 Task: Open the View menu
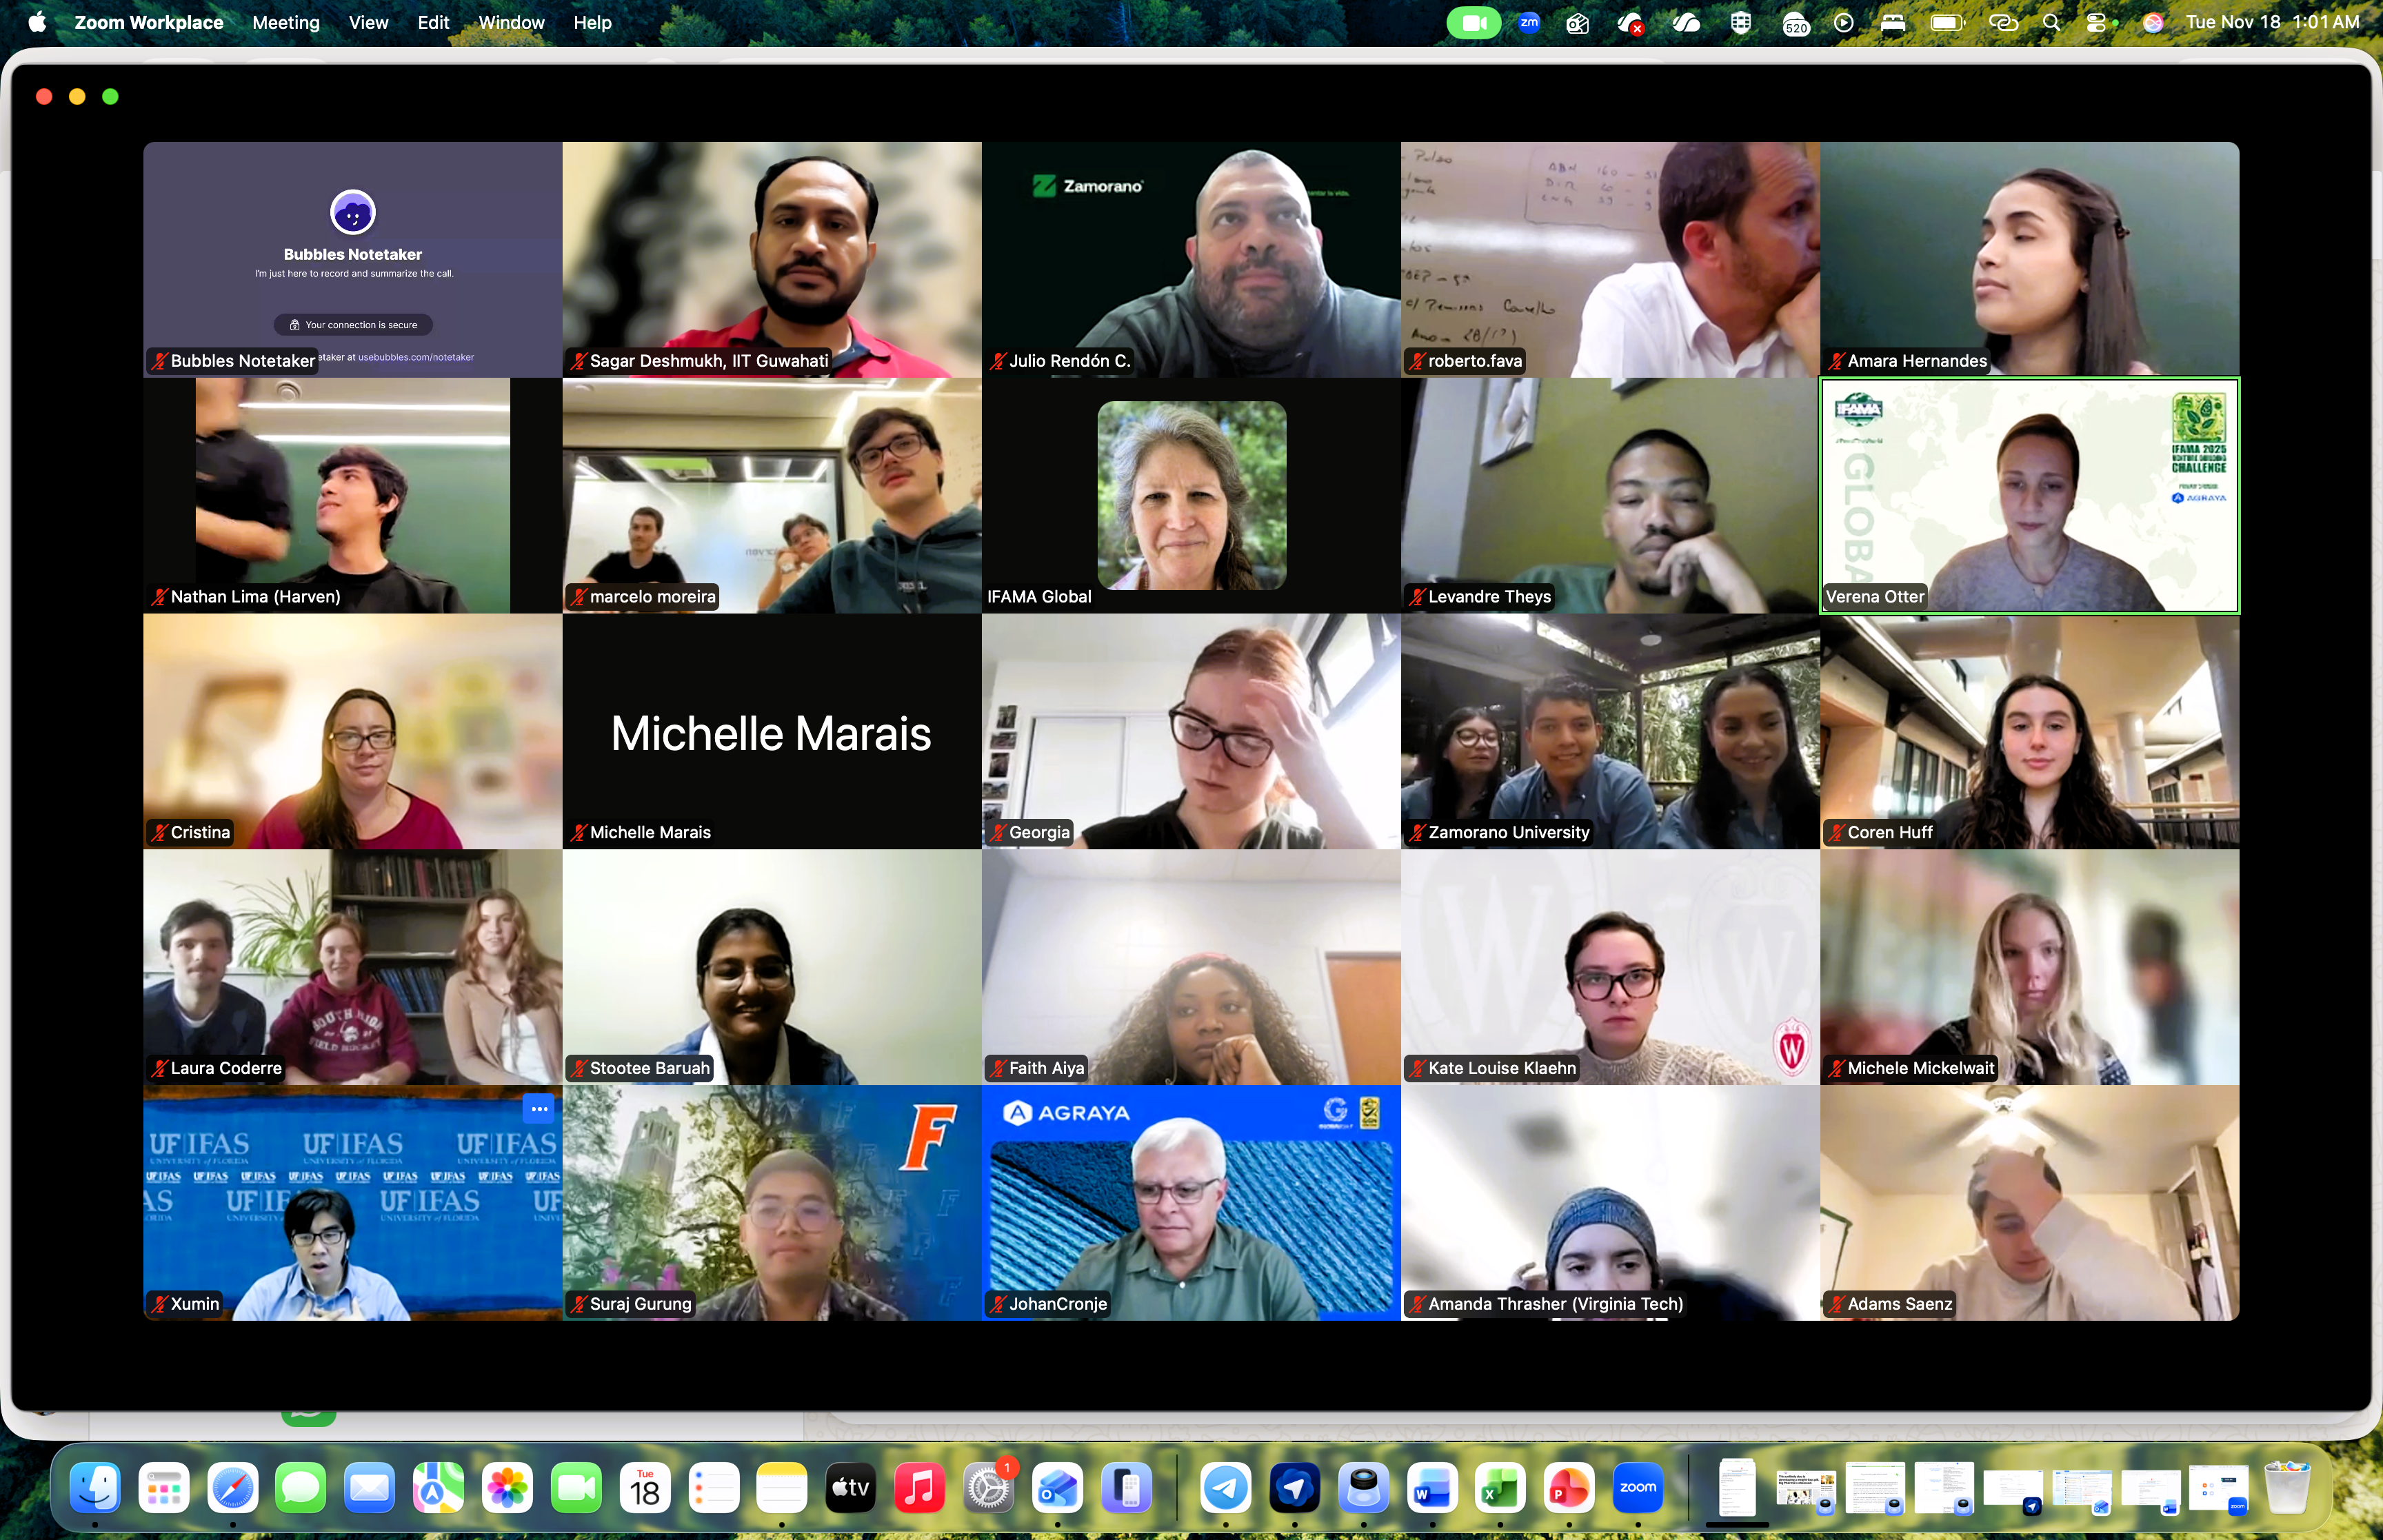(x=368, y=23)
